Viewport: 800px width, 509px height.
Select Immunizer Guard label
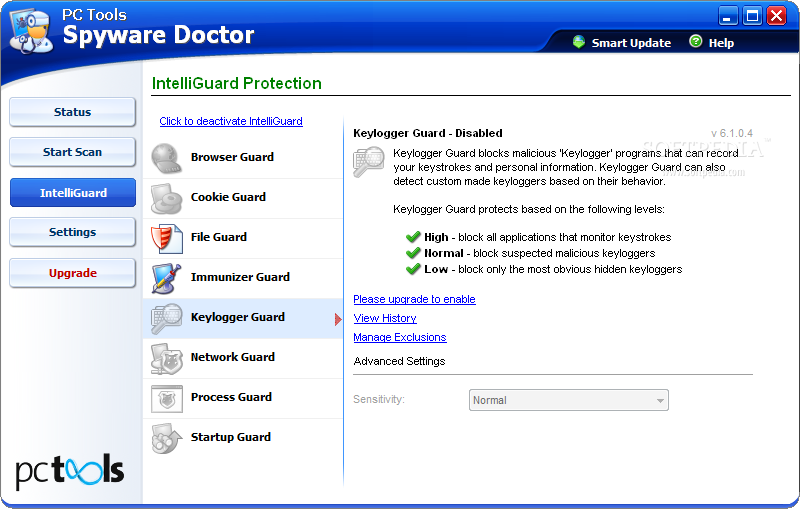240,277
